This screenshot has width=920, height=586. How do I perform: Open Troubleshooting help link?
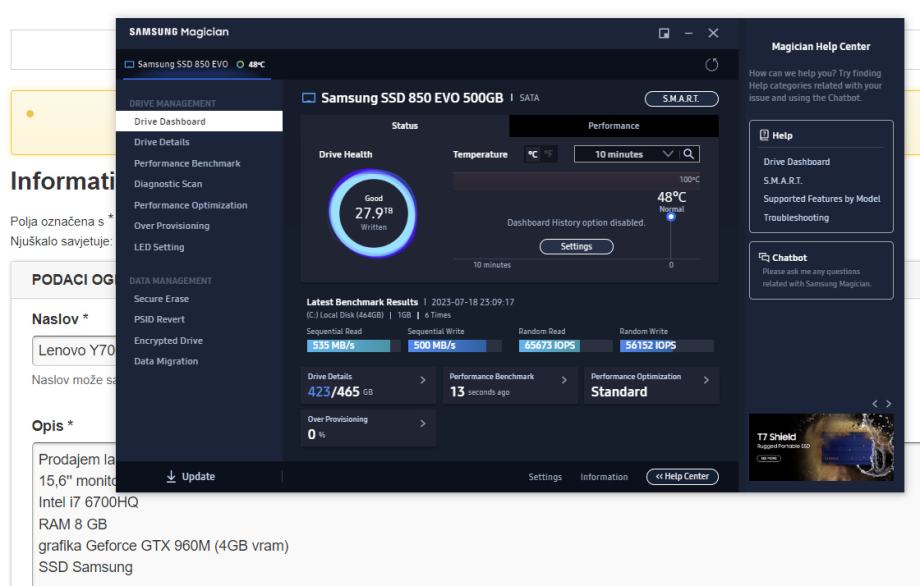tap(796, 217)
